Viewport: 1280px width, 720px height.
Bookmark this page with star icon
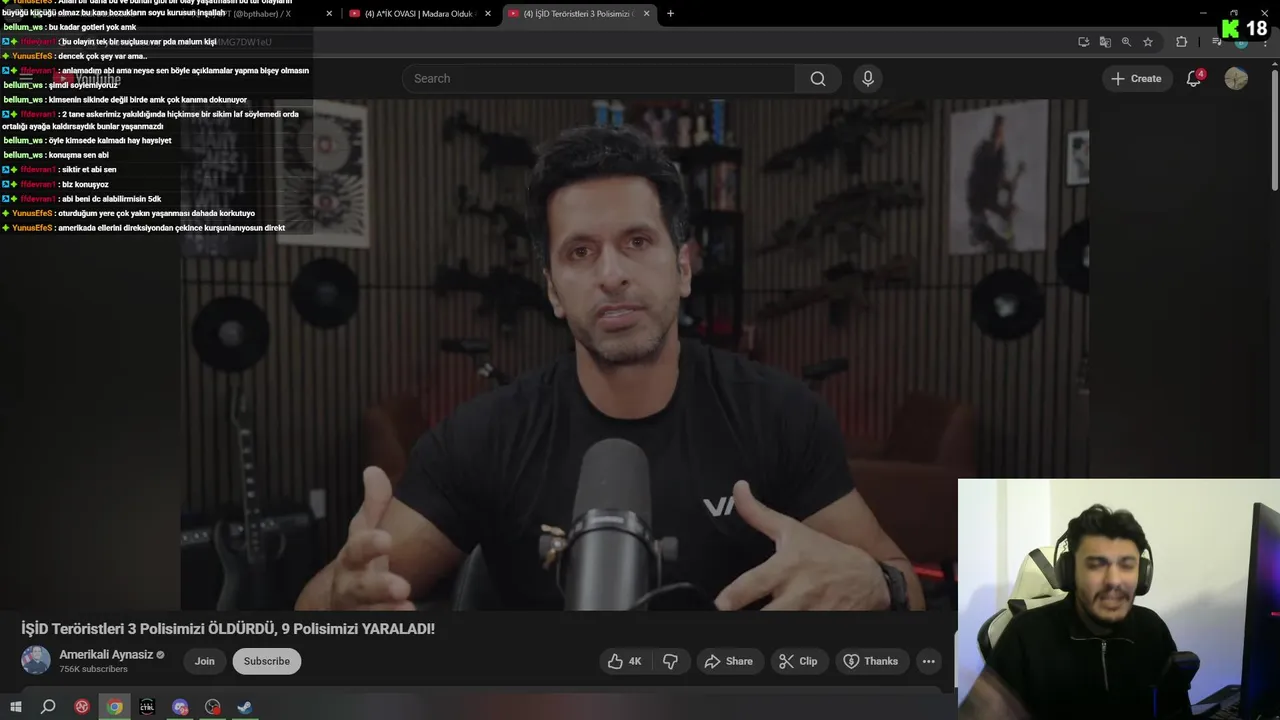(x=1148, y=42)
